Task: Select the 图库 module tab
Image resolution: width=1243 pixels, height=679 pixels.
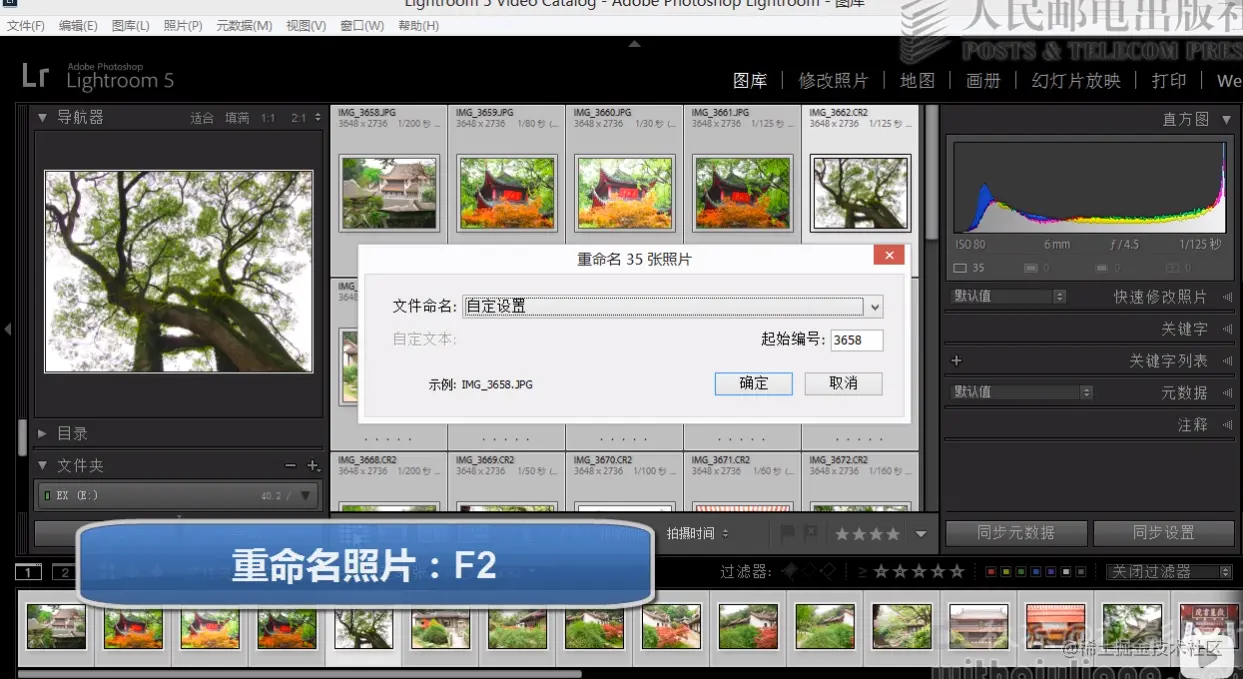Action: coord(750,81)
